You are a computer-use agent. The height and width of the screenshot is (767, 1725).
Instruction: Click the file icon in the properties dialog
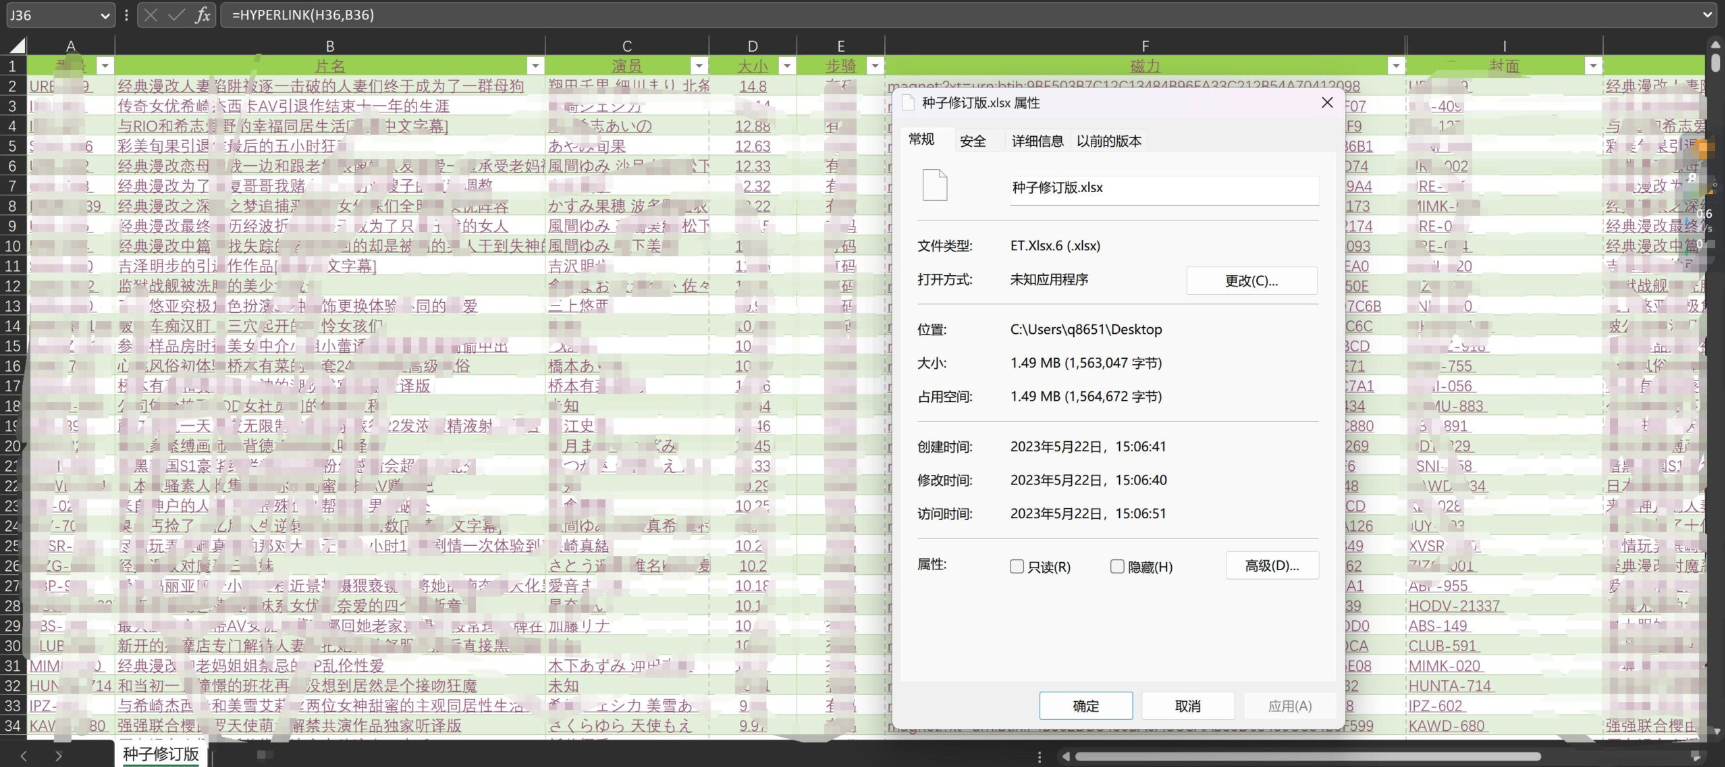coord(935,185)
